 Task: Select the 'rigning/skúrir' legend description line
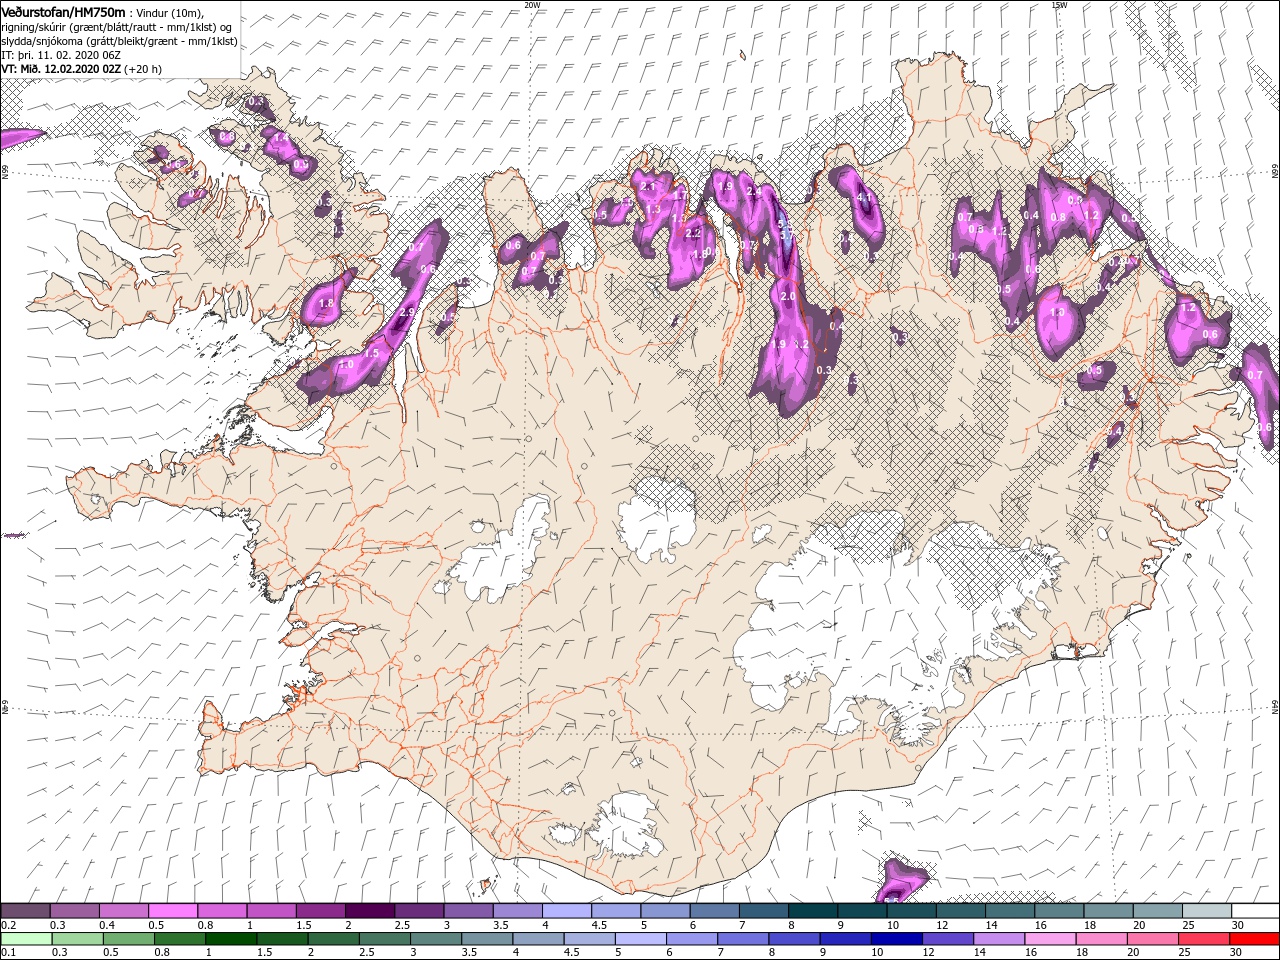[118, 27]
